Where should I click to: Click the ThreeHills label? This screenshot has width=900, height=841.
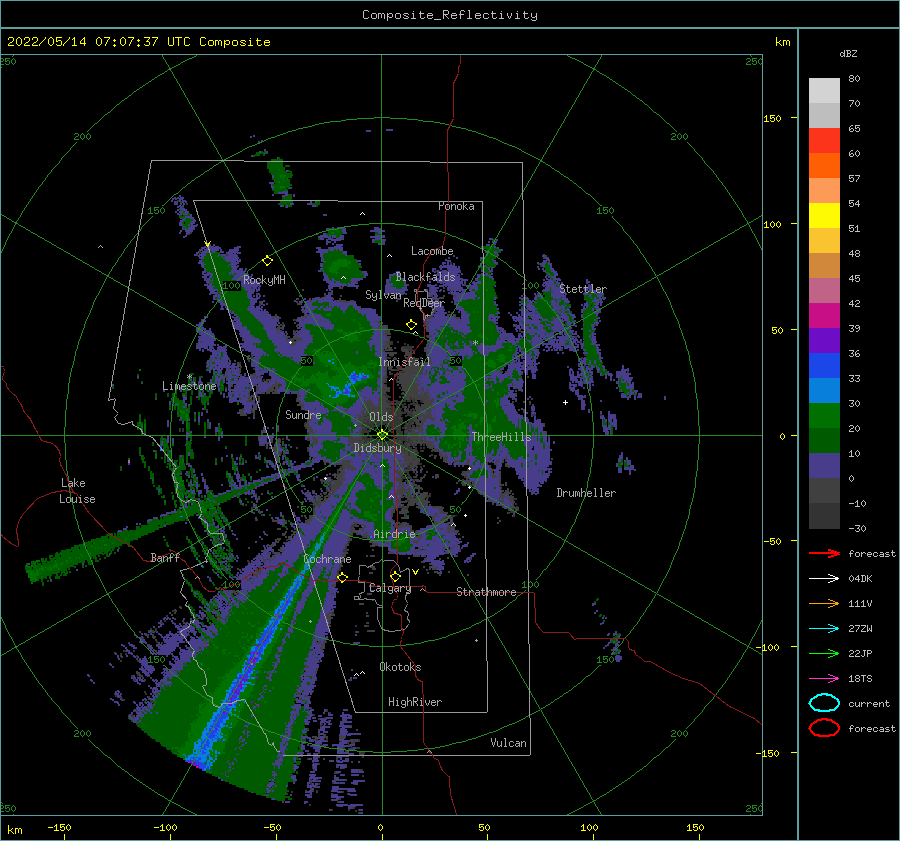pos(501,437)
